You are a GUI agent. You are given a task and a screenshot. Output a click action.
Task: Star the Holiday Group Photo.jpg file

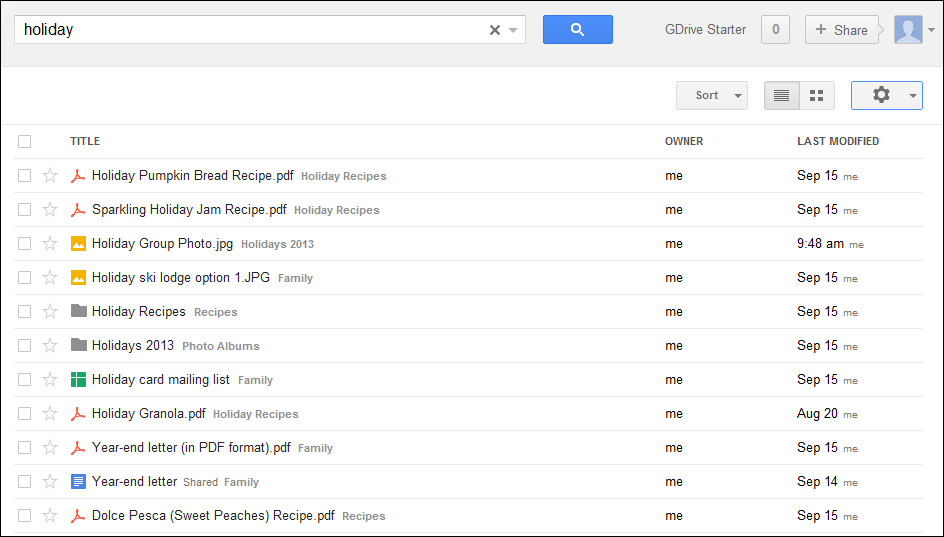[x=50, y=244]
